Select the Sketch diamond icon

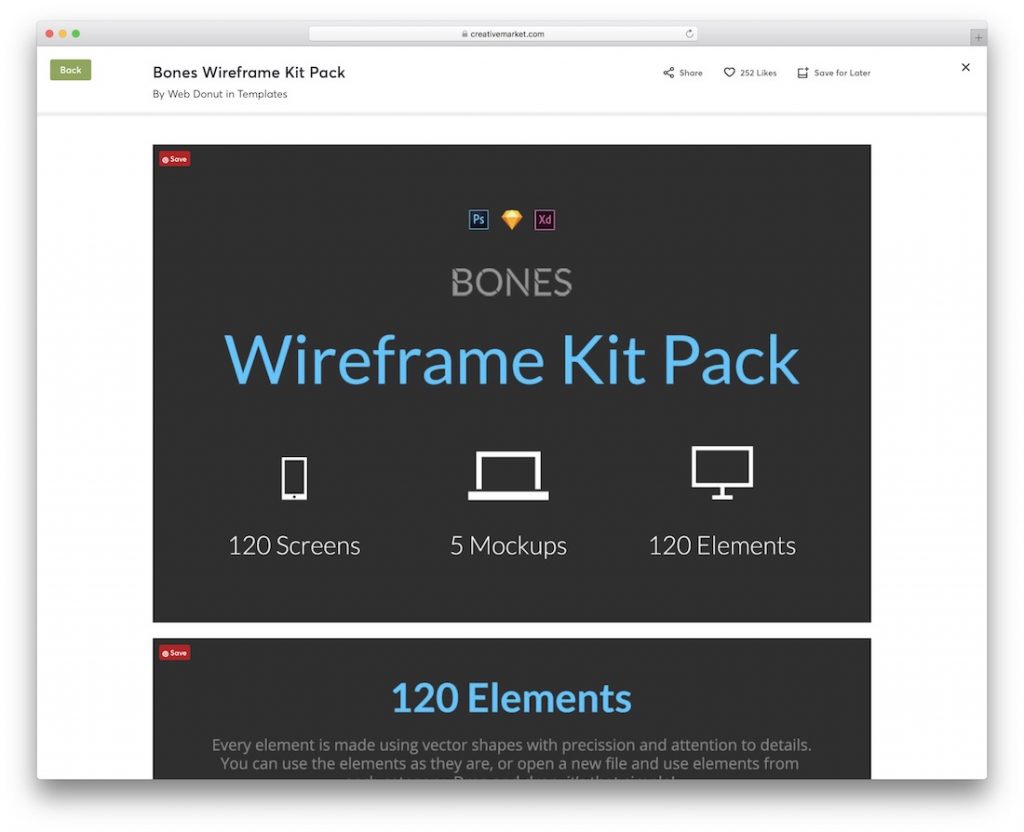click(512, 219)
